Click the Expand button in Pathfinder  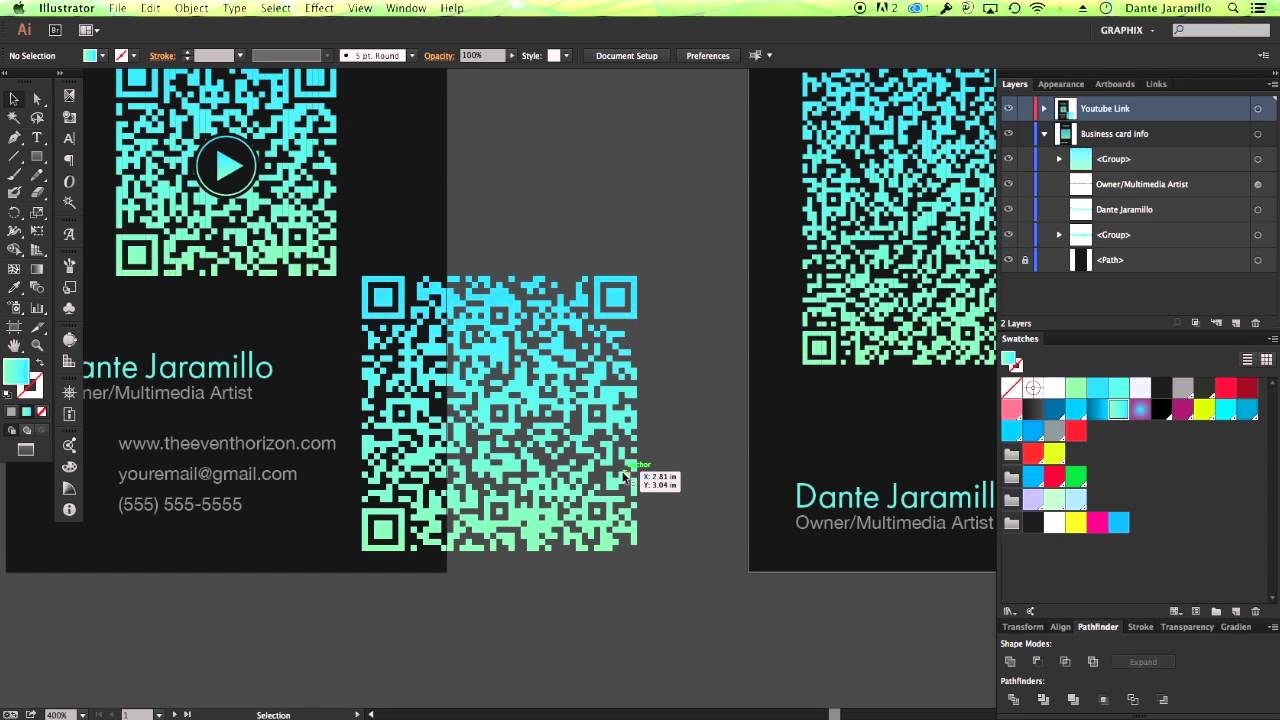click(x=1143, y=662)
